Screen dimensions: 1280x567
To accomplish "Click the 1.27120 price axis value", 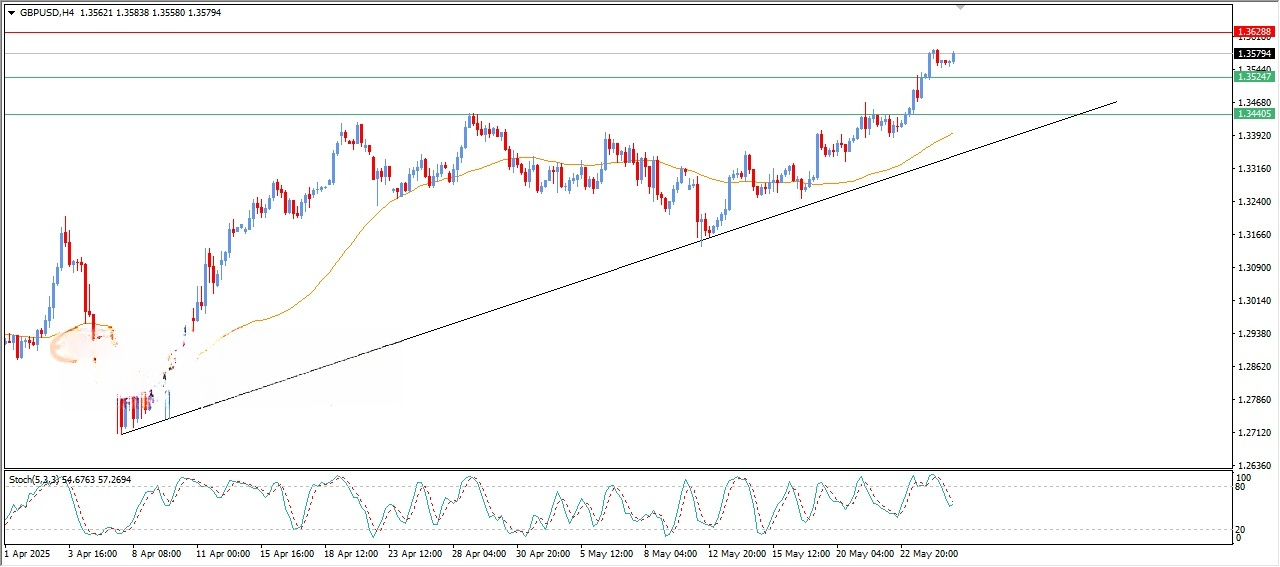I will 1254,433.
